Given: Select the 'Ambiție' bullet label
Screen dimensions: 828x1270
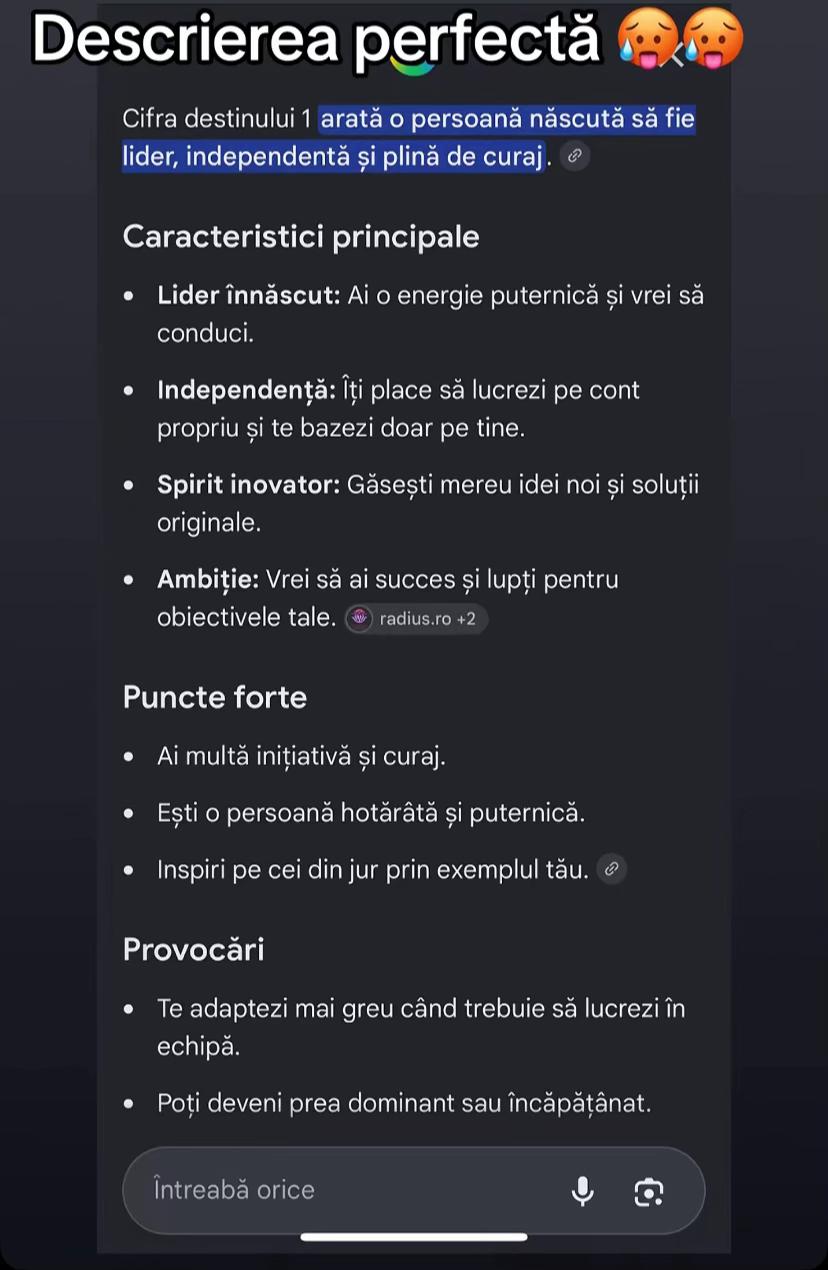Looking at the screenshot, I should coord(208,580).
